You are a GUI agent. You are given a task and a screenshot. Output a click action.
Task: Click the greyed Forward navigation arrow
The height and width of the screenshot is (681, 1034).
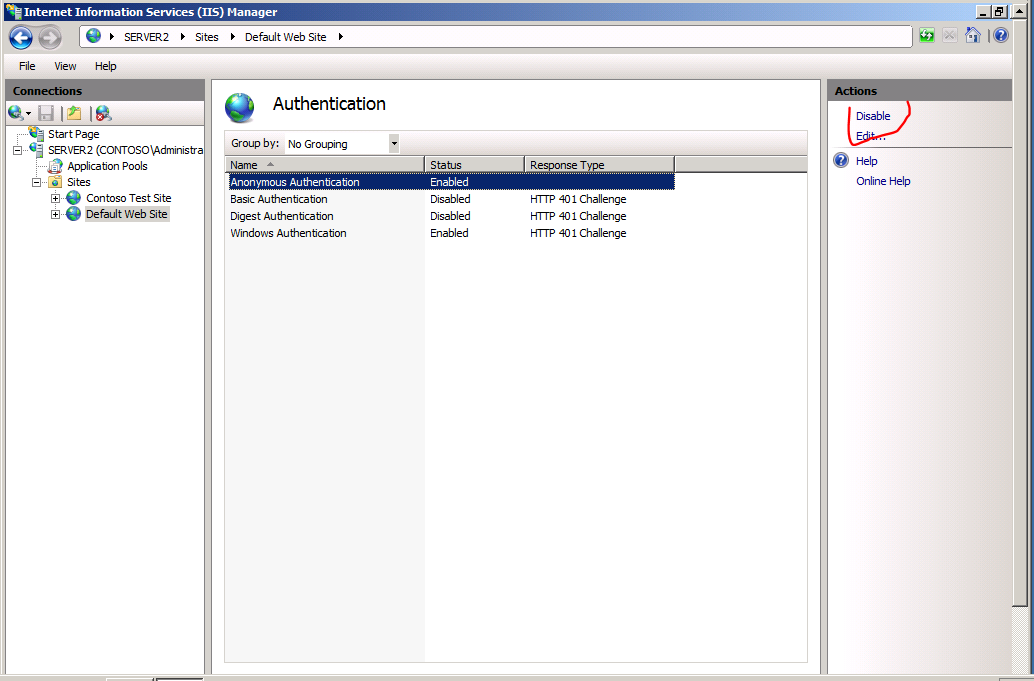[x=50, y=37]
